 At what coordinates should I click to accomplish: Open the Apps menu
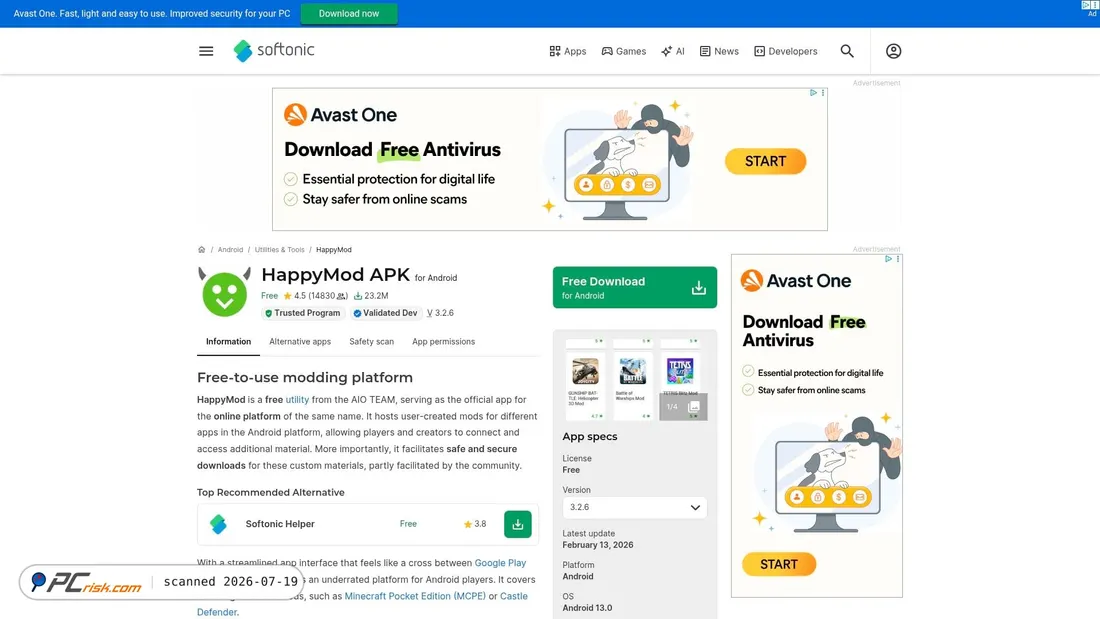click(x=568, y=51)
